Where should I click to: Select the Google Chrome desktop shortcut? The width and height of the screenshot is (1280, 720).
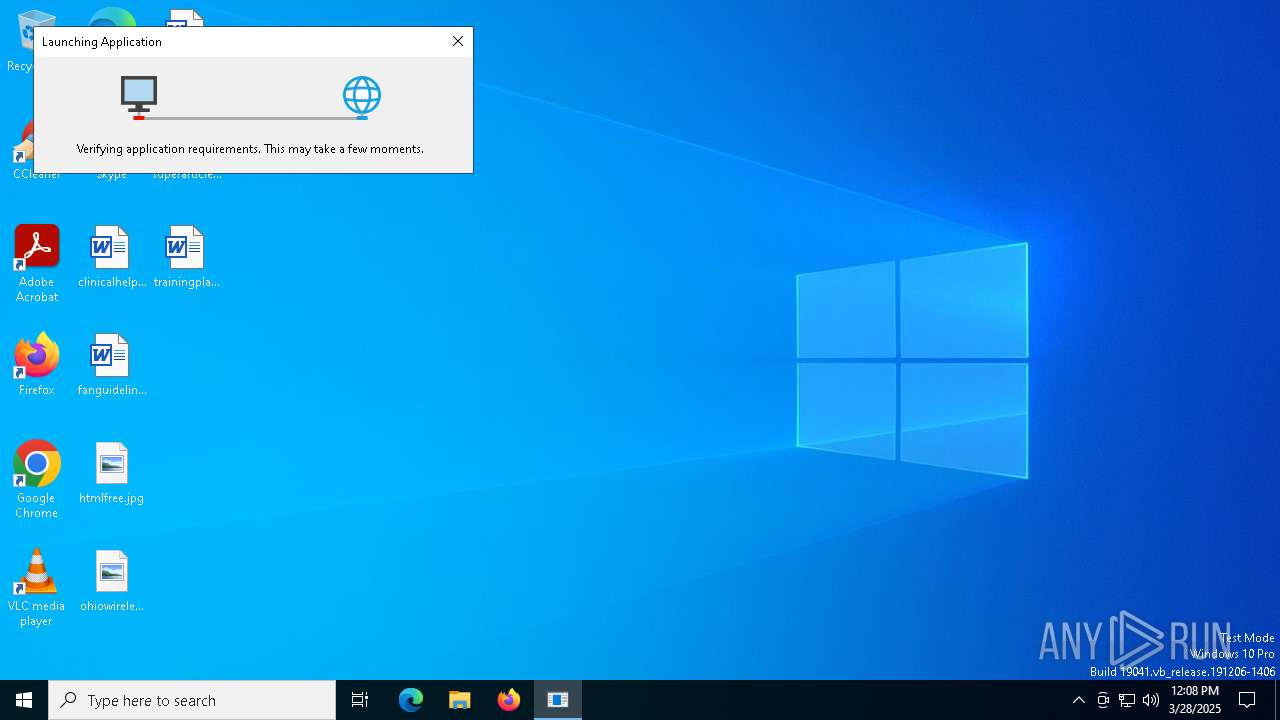click(37, 479)
